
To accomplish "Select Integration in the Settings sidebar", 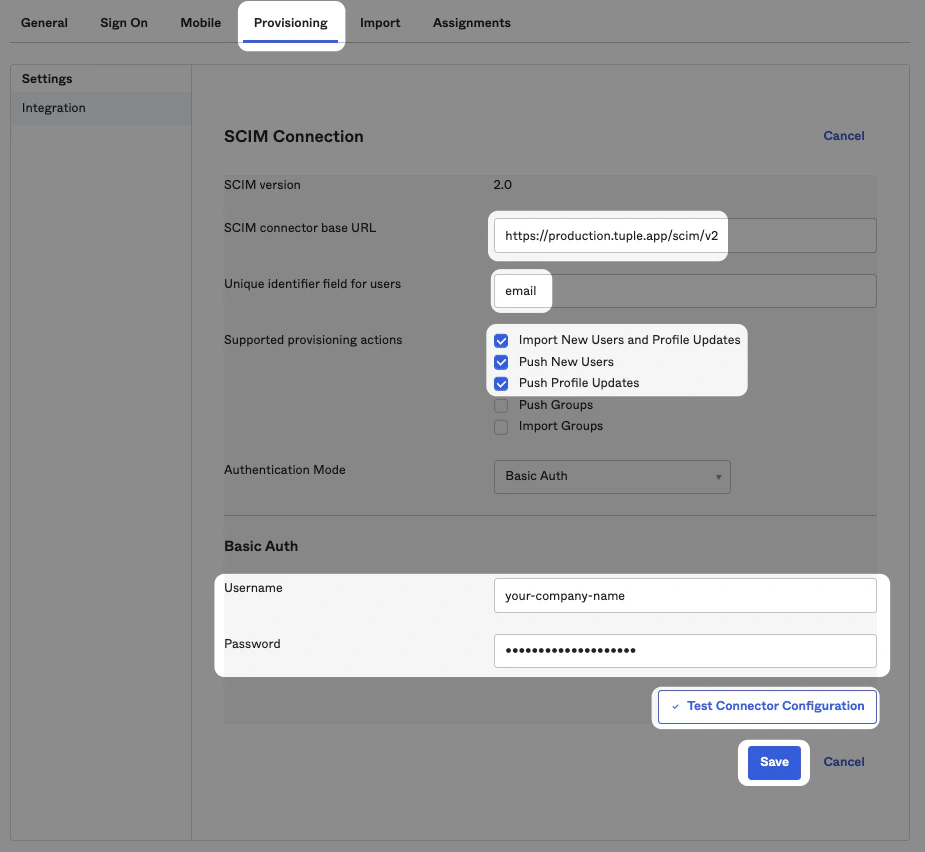I will pyautogui.click(x=53, y=107).
